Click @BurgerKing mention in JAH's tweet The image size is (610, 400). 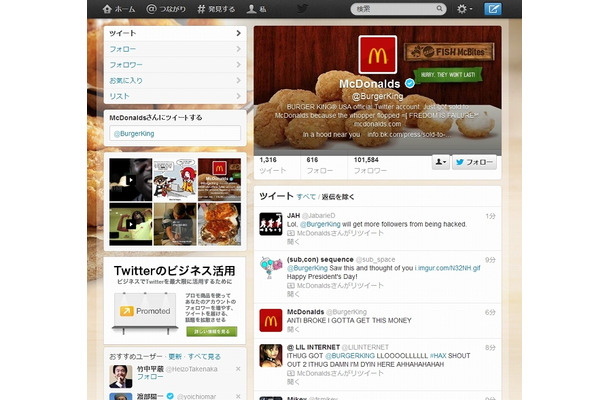coord(320,224)
